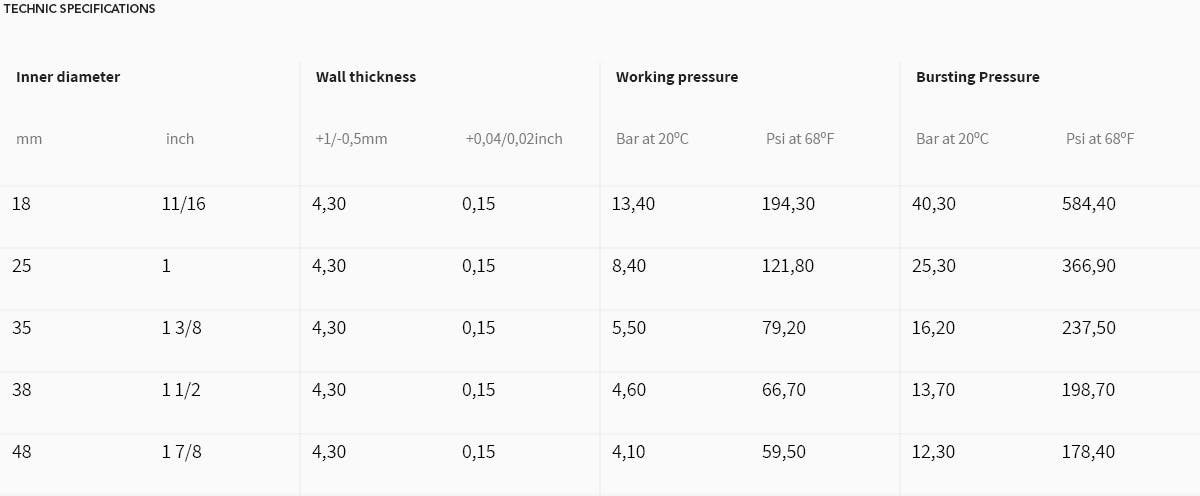Click the +0,04/0,02inch tolerance label

(514, 139)
